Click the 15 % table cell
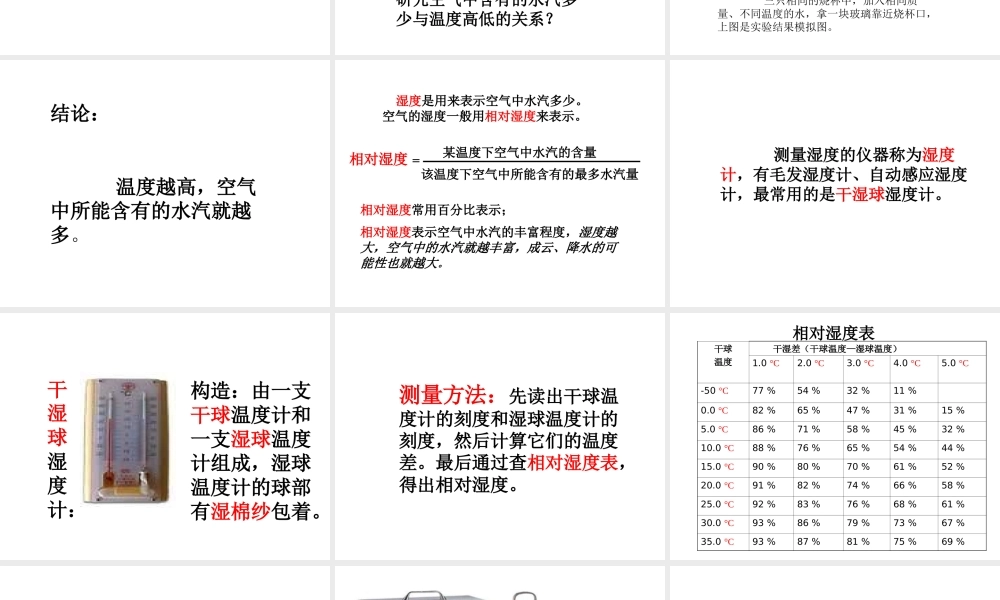This screenshot has width=1000, height=600. (953, 410)
